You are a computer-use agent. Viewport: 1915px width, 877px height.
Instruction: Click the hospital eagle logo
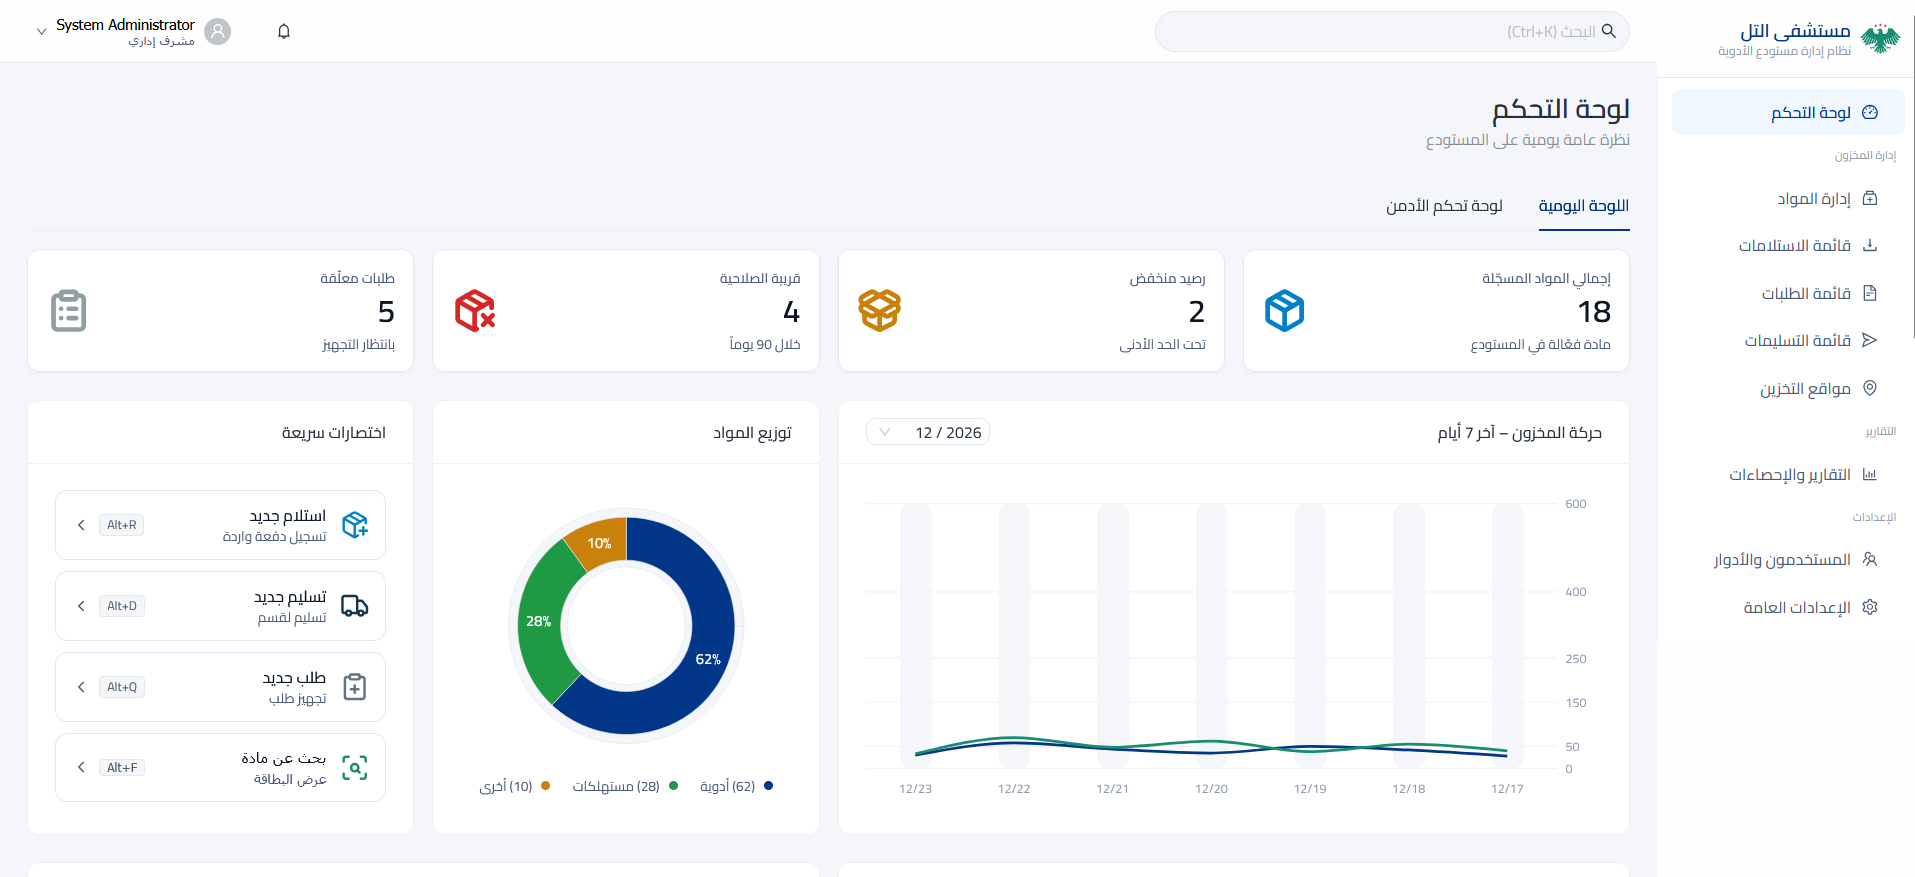[1880, 38]
